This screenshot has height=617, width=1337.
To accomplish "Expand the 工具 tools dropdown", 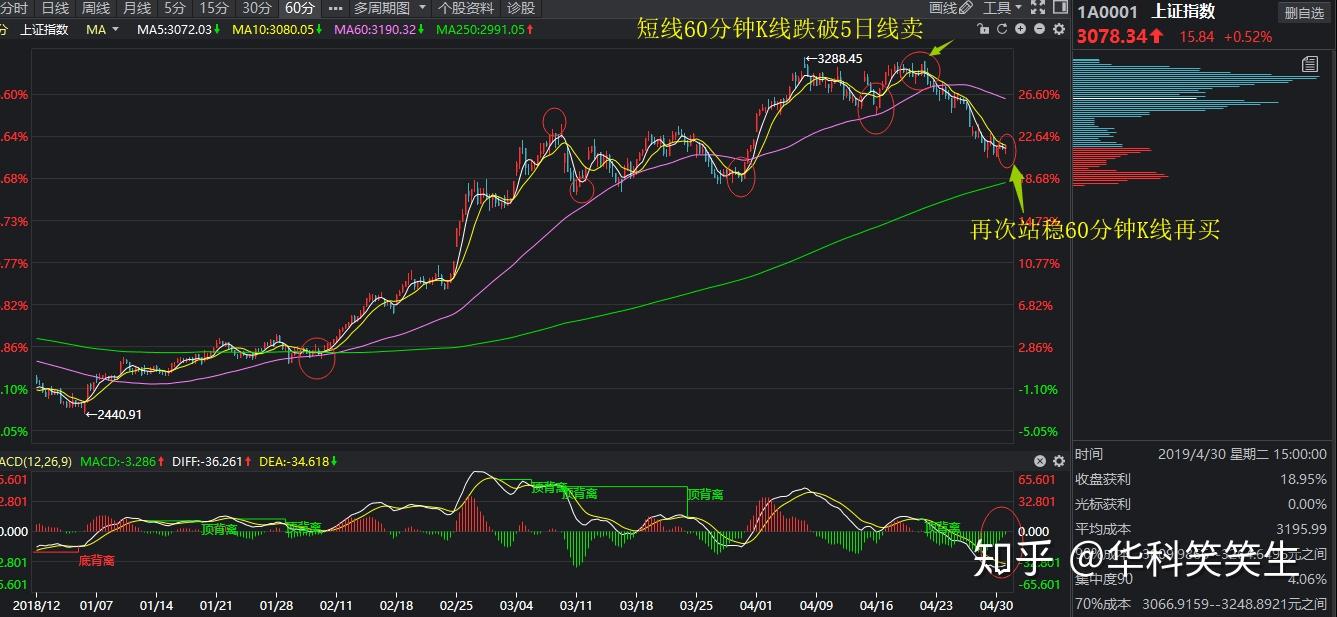I will point(1003,8).
